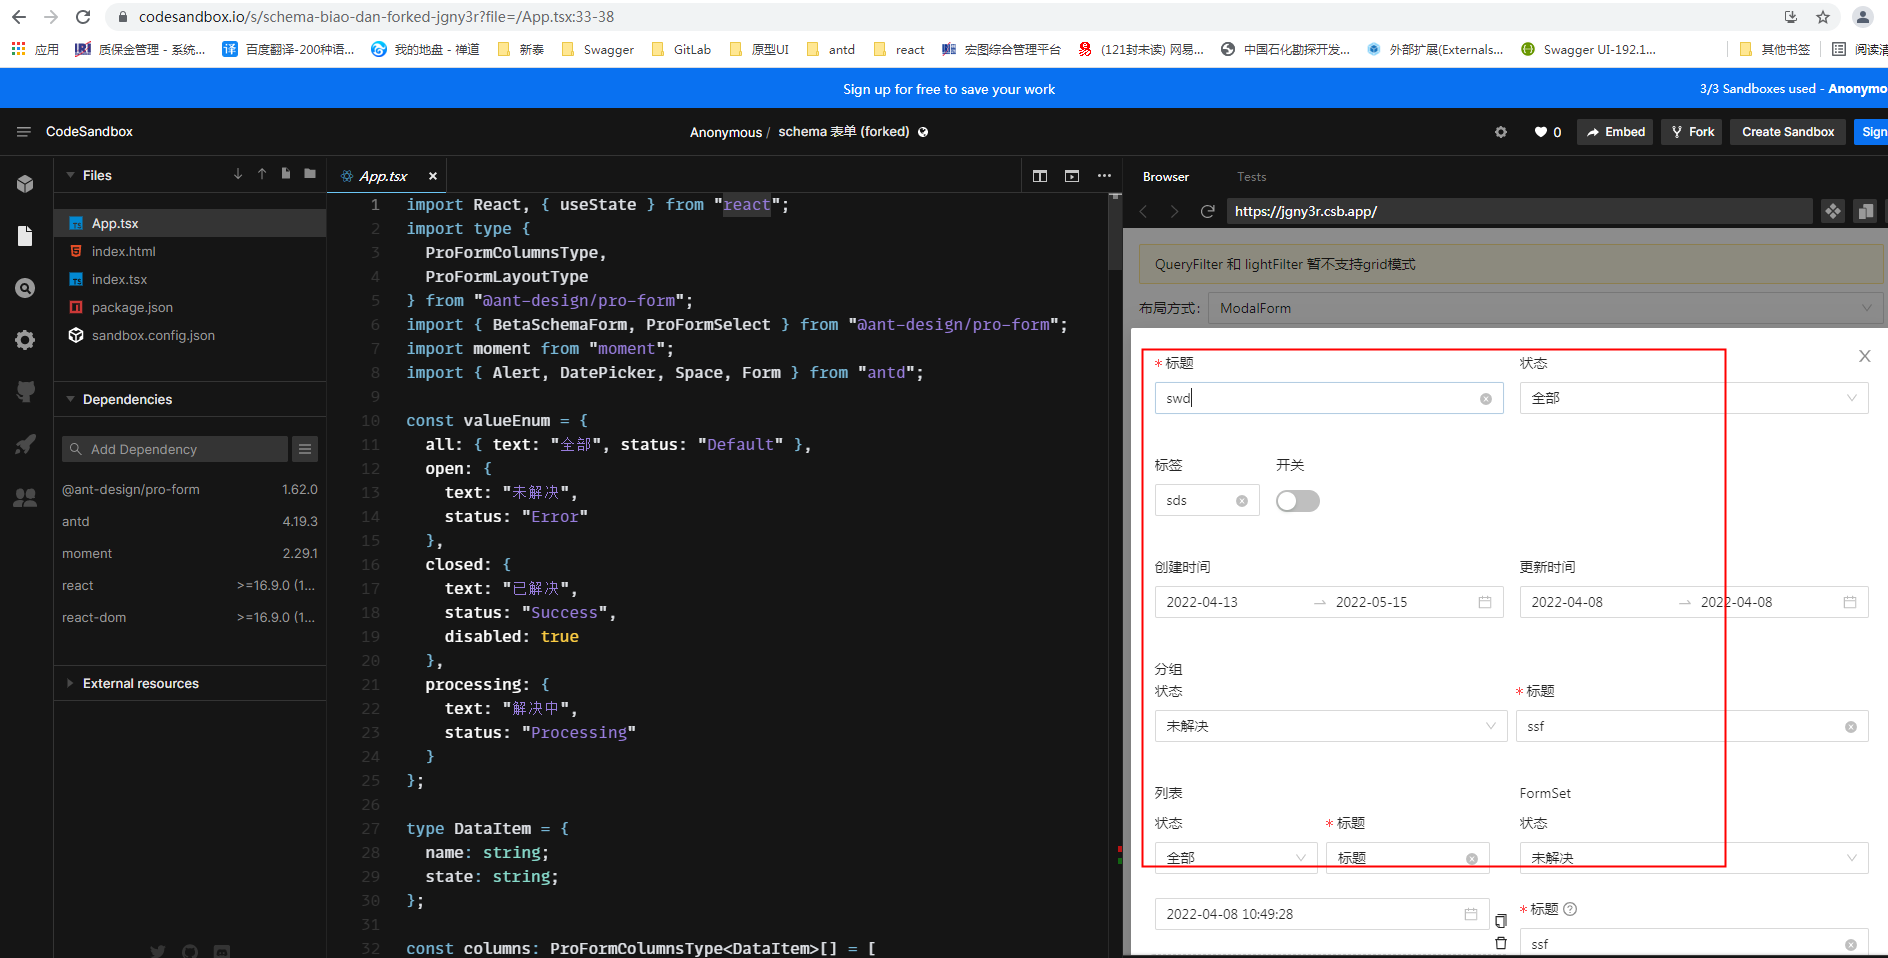Open the Deployment rocket panel

click(x=25, y=445)
